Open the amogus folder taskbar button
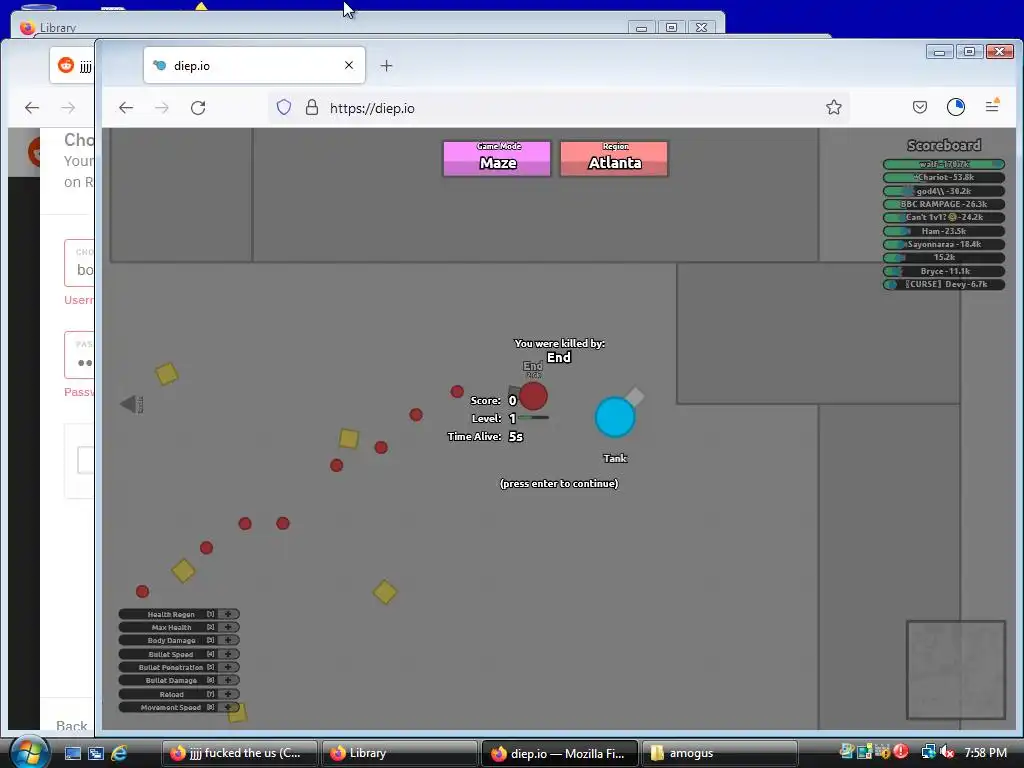Image resolution: width=1024 pixels, height=768 pixels. [x=720, y=753]
